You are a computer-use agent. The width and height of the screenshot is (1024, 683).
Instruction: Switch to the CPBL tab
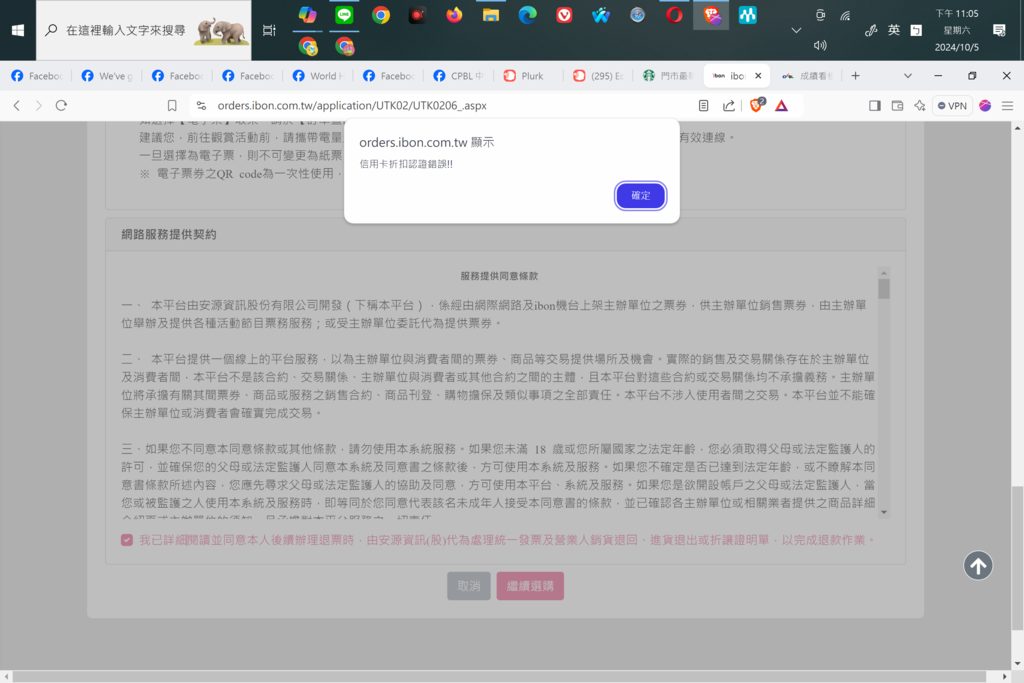pyautogui.click(x=458, y=76)
